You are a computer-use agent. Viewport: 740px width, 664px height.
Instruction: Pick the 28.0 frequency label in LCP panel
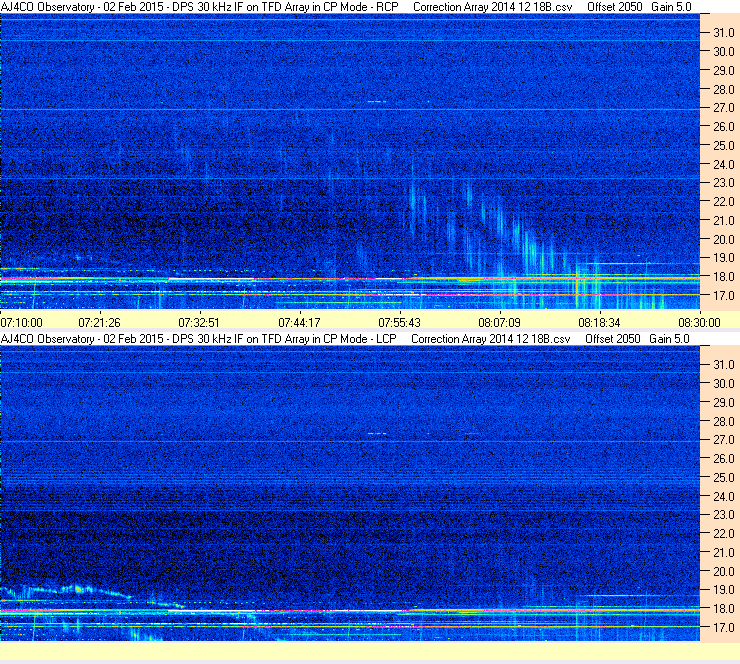723,421
